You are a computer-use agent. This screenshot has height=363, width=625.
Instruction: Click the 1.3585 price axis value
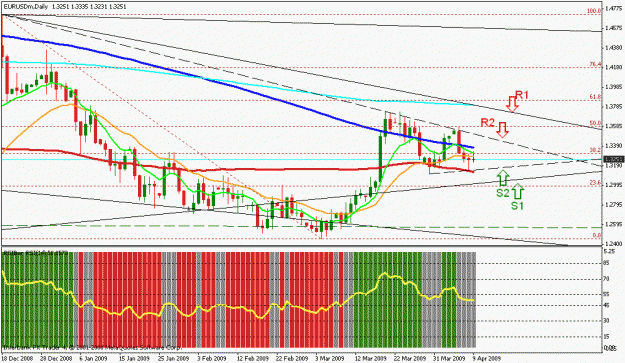[x=613, y=126]
